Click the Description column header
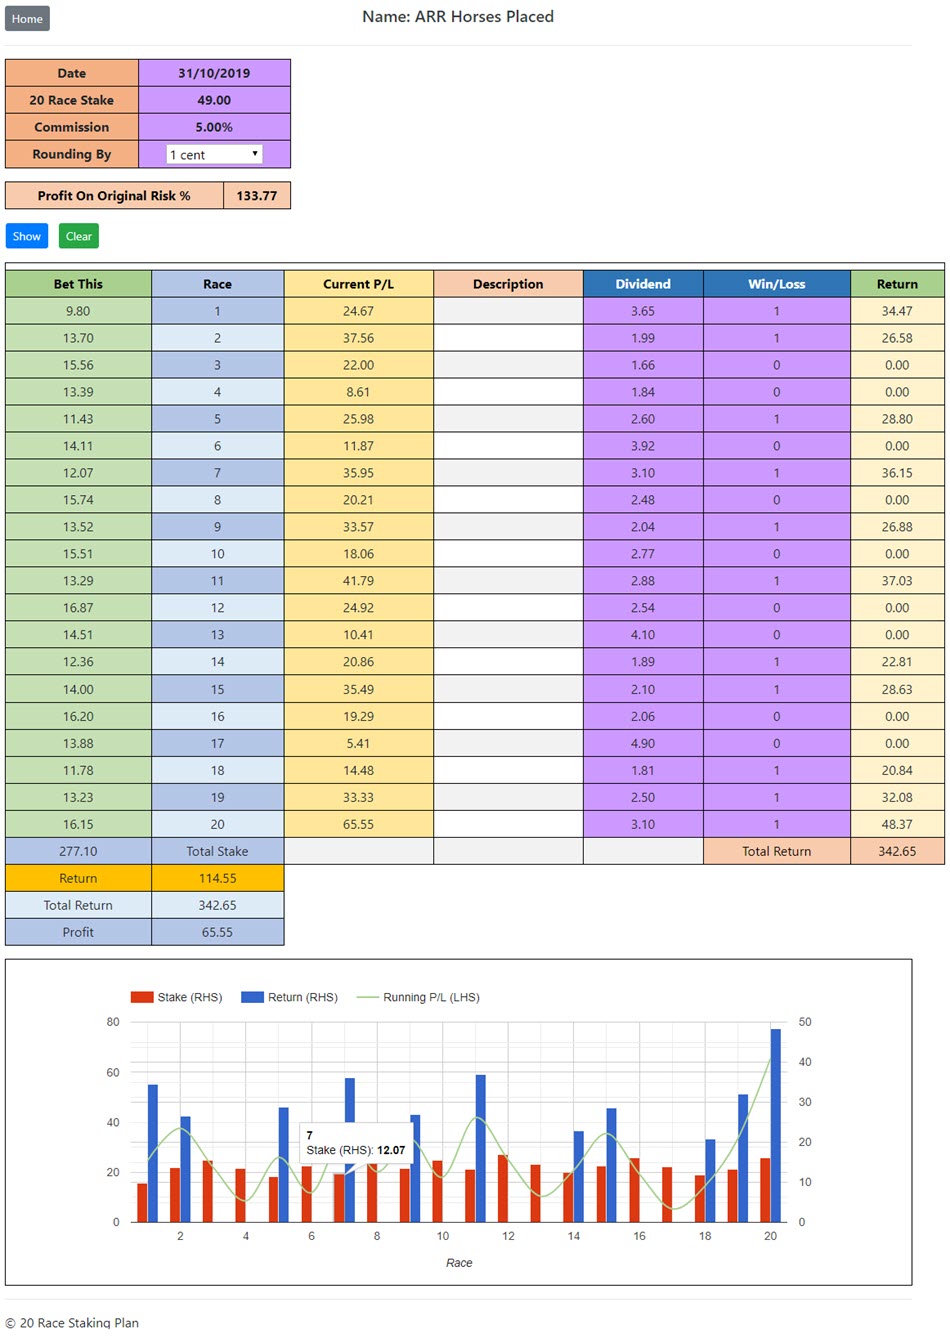This screenshot has height=1338, width=950. coord(508,284)
